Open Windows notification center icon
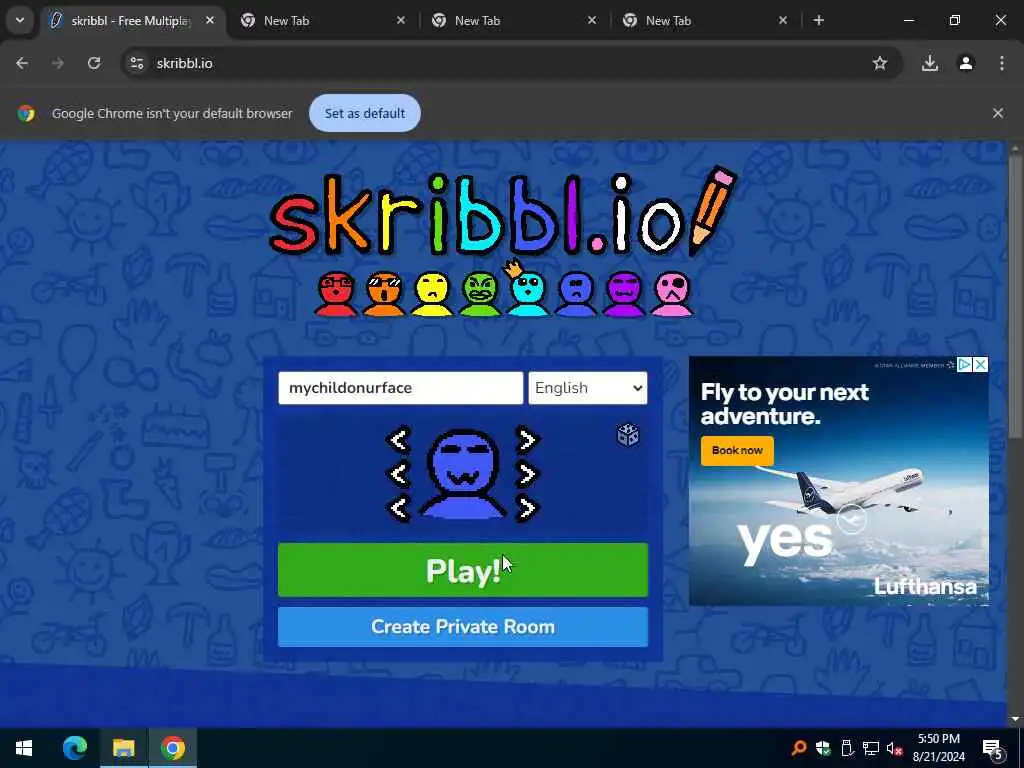This screenshot has height=768, width=1024. coord(993,748)
